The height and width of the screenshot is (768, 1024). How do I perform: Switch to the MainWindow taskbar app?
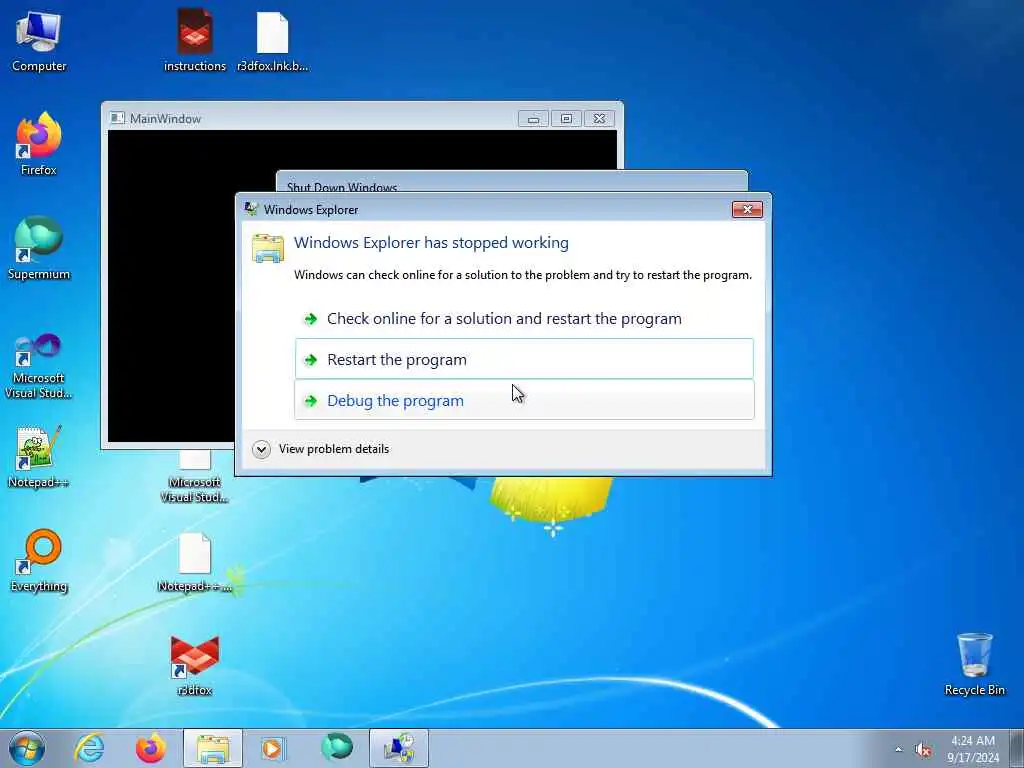(x=398, y=748)
